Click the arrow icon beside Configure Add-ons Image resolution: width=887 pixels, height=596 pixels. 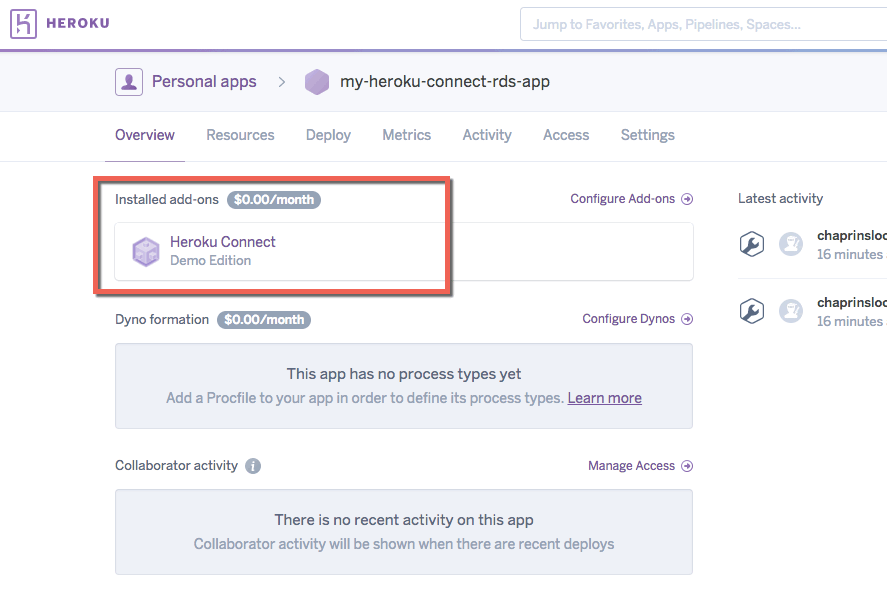[687, 199]
